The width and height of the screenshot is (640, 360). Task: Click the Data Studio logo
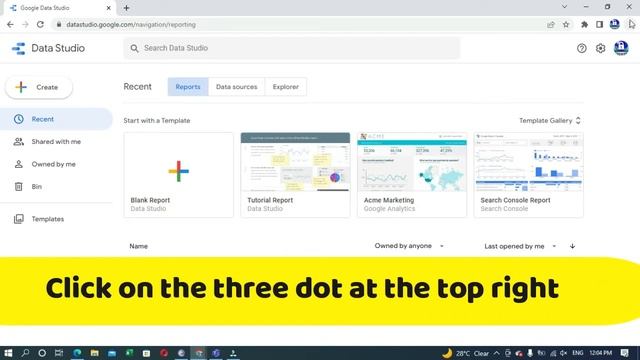pos(48,48)
